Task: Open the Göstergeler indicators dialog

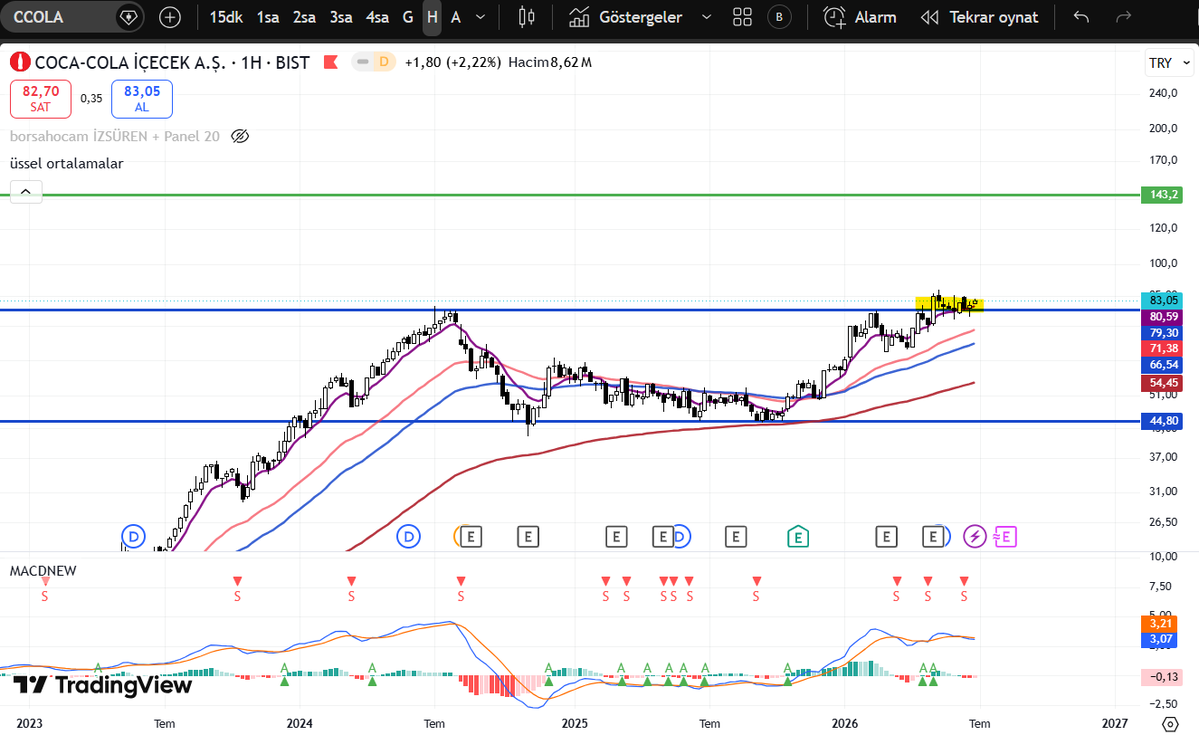Action: pos(625,17)
